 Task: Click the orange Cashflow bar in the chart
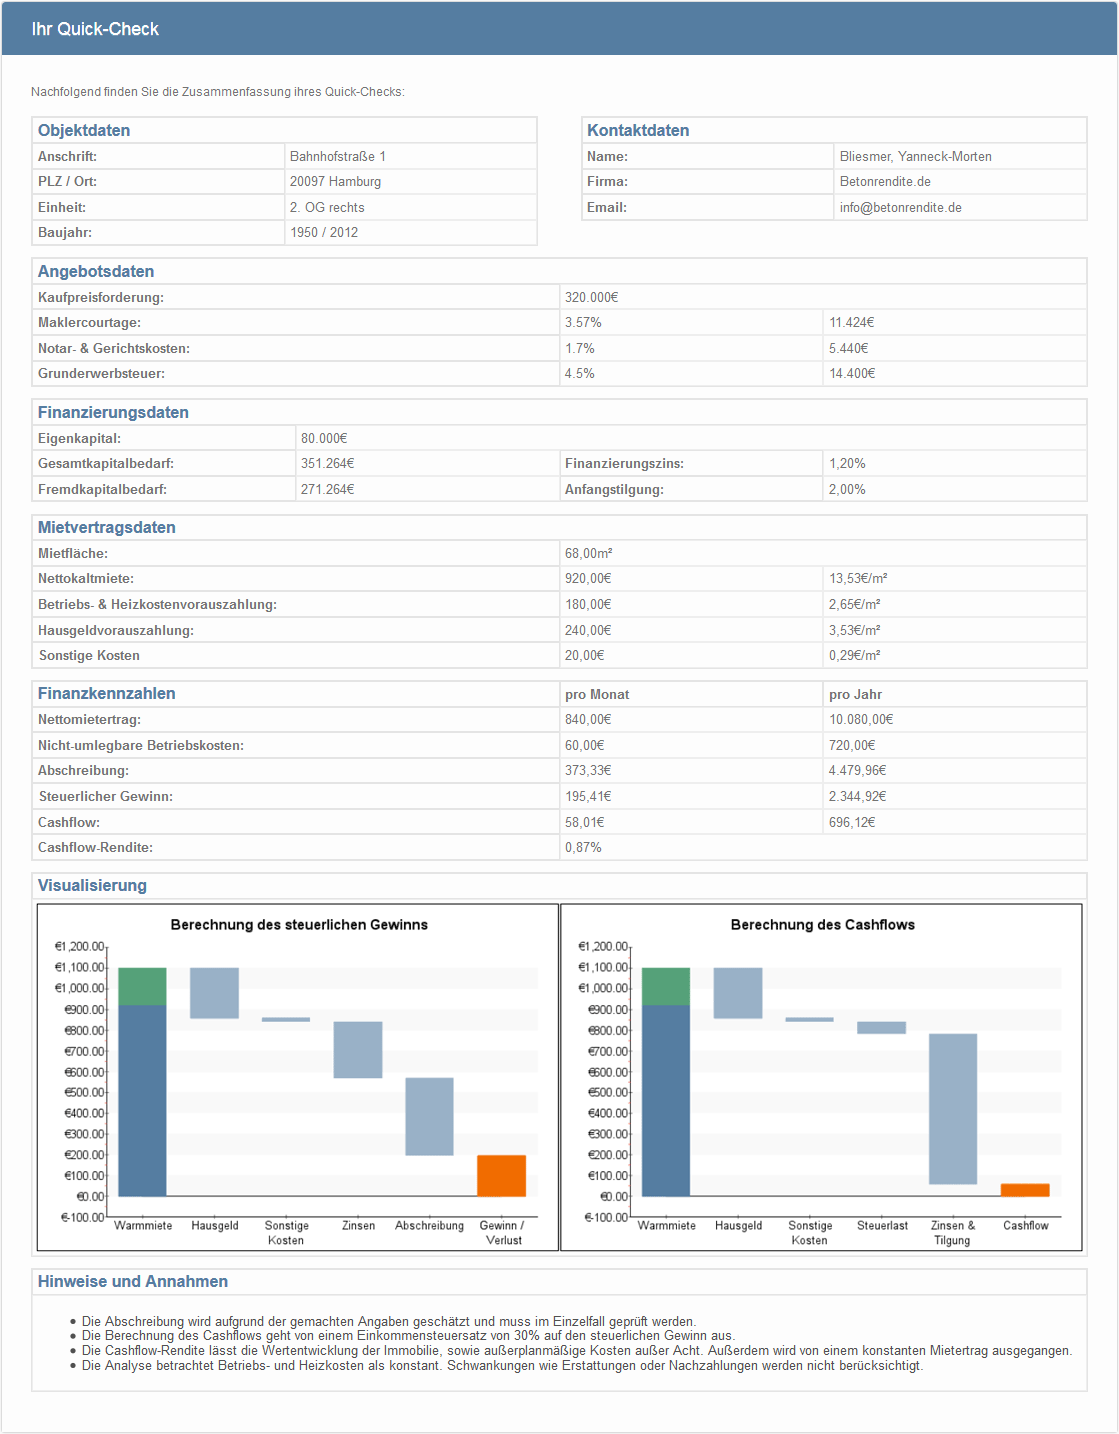click(x=1025, y=1190)
